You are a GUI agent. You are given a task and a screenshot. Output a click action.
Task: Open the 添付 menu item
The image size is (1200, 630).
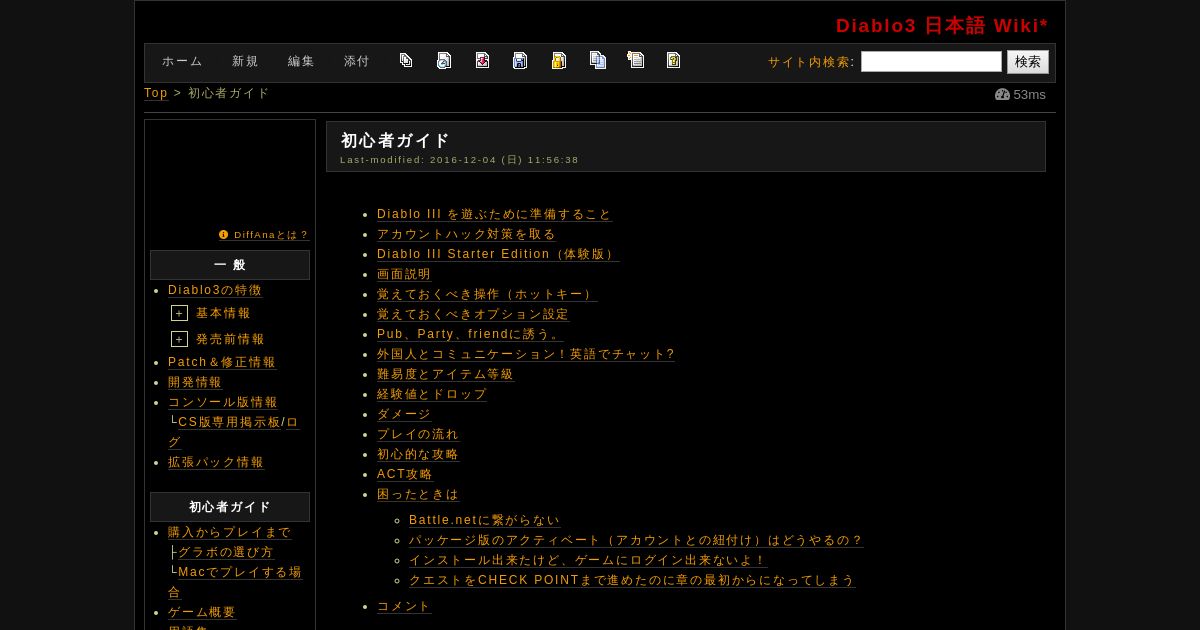[x=357, y=61]
